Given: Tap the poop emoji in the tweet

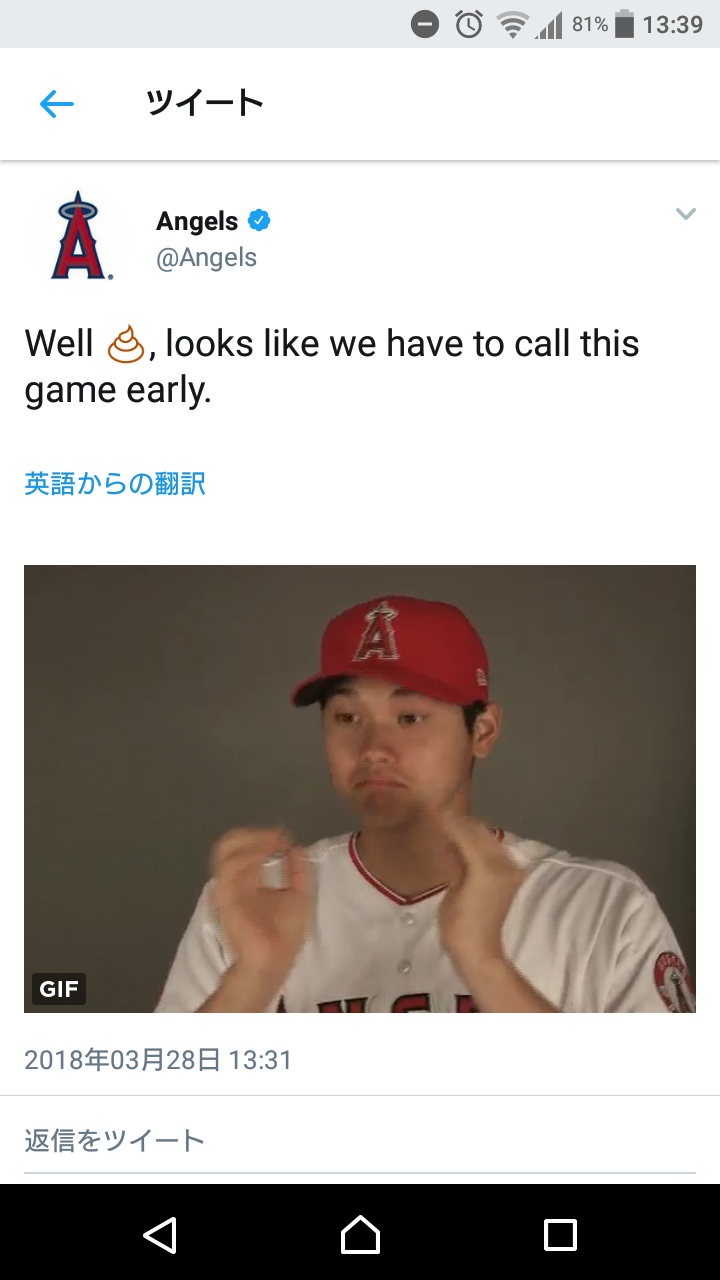Looking at the screenshot, I should click(126, 344).
